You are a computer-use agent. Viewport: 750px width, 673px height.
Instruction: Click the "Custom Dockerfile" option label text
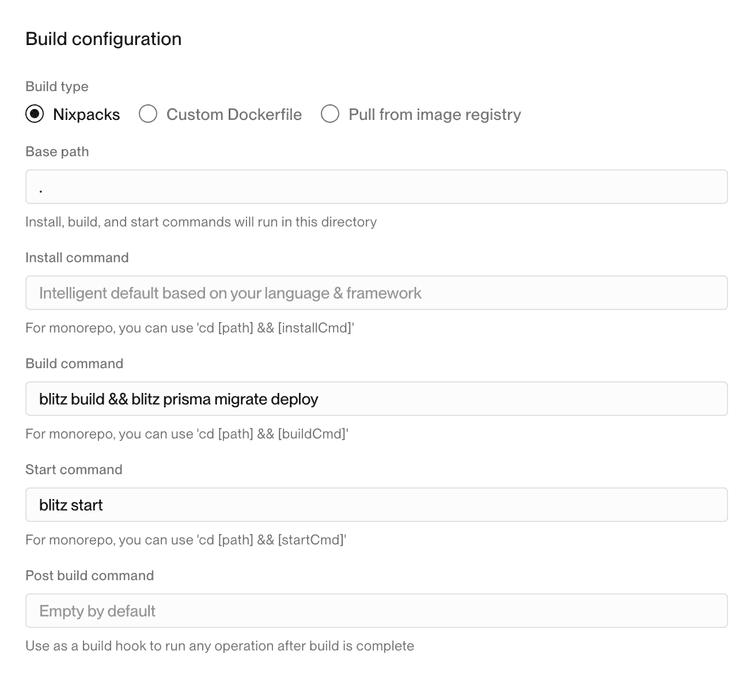pyautogui.click(x=234, y=114)
